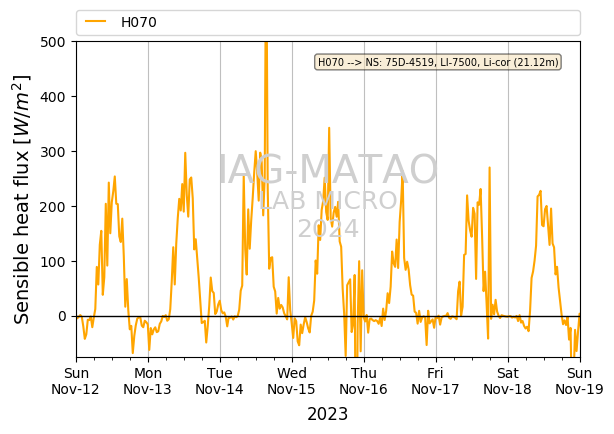Click the 2023 x-axis year label
The width and height of the screenshot is (614, 434).
click(328, 414)
